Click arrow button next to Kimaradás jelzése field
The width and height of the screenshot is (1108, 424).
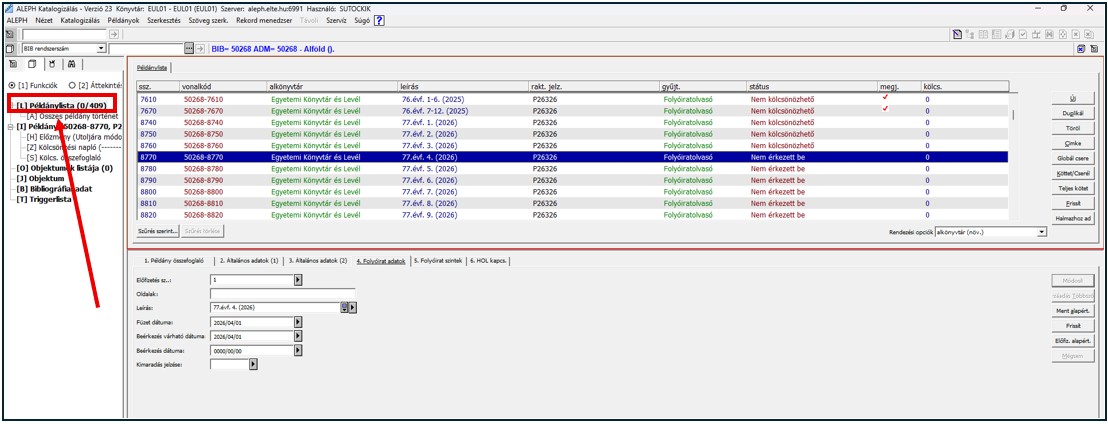click(x=253, y=364)
